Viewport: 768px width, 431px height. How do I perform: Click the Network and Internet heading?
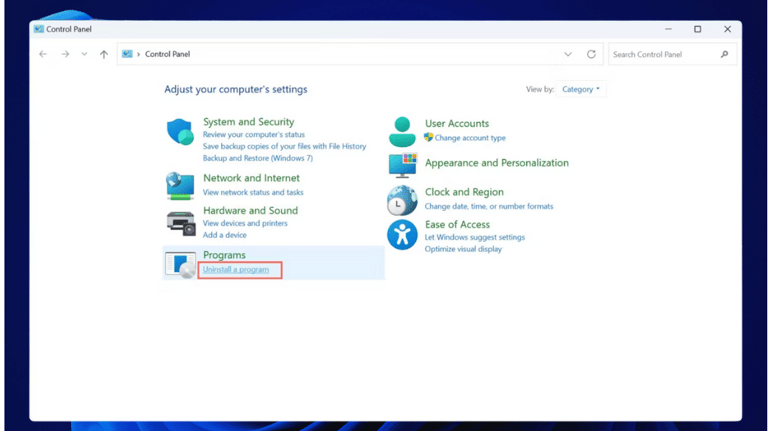pos(251,178)
